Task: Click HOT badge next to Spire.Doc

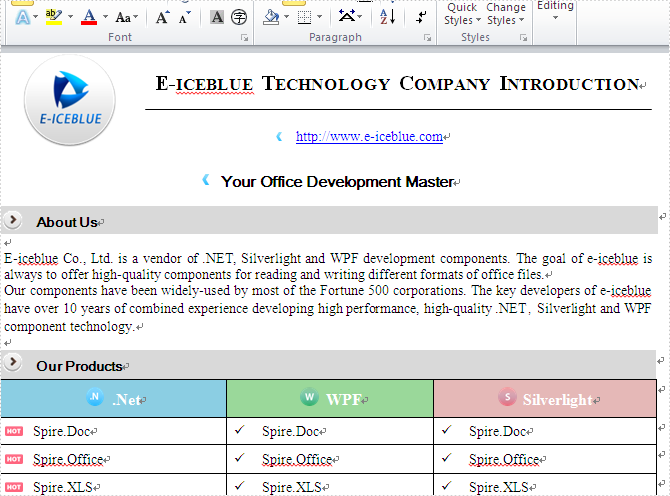Action: click(x=14, y=431)
